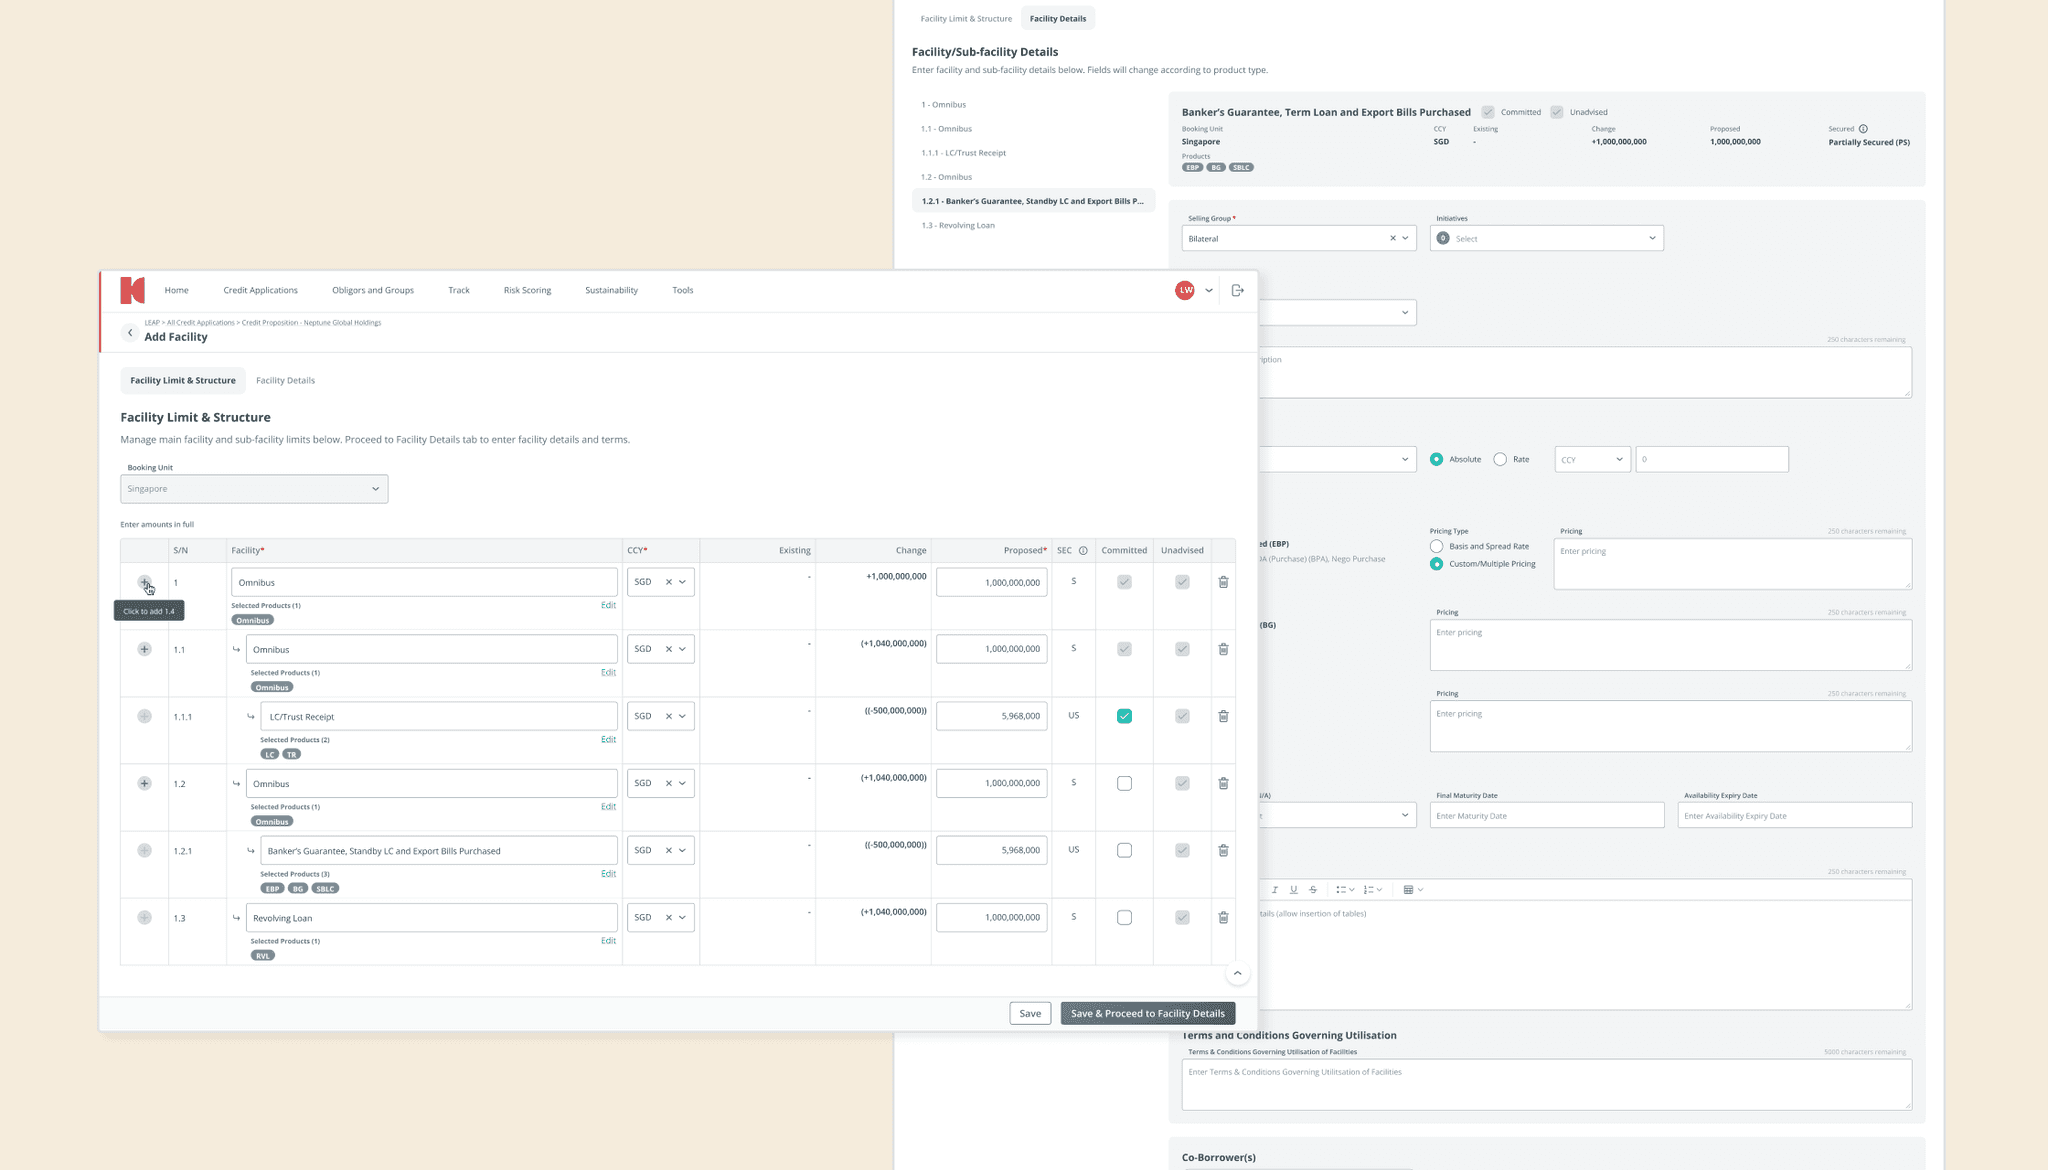Open the Credit Applications menu

tap(260, 290)
